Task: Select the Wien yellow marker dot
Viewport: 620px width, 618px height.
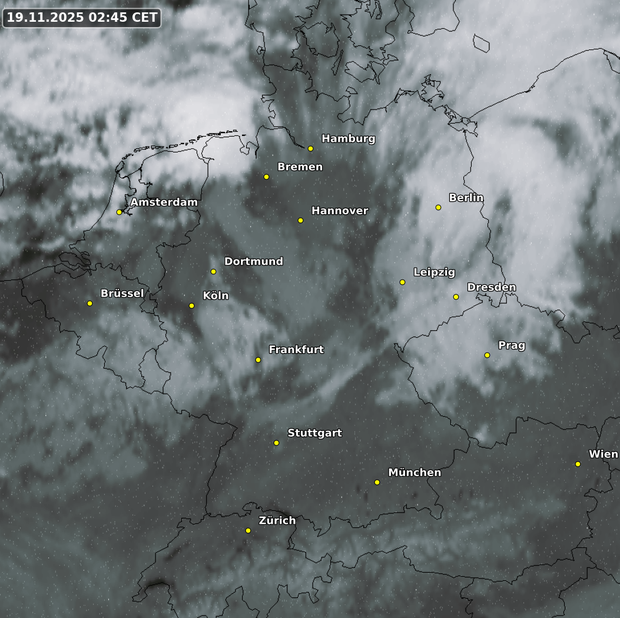Action: tap(578, 464)
